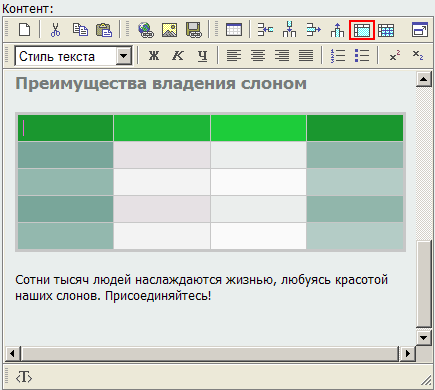Click horizontal scrollbar right arrow
This screenshot has height=390, width=435.
[x=407, y=353]
